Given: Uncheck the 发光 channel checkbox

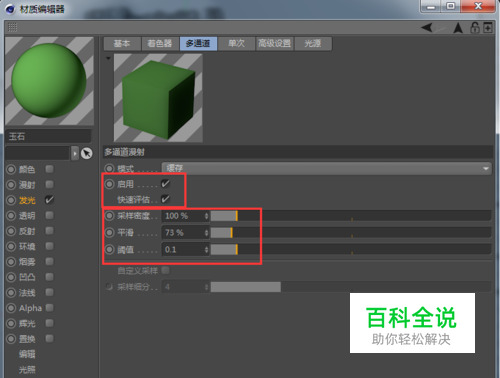Looking at the screenshot, I should tap(49, 200).
